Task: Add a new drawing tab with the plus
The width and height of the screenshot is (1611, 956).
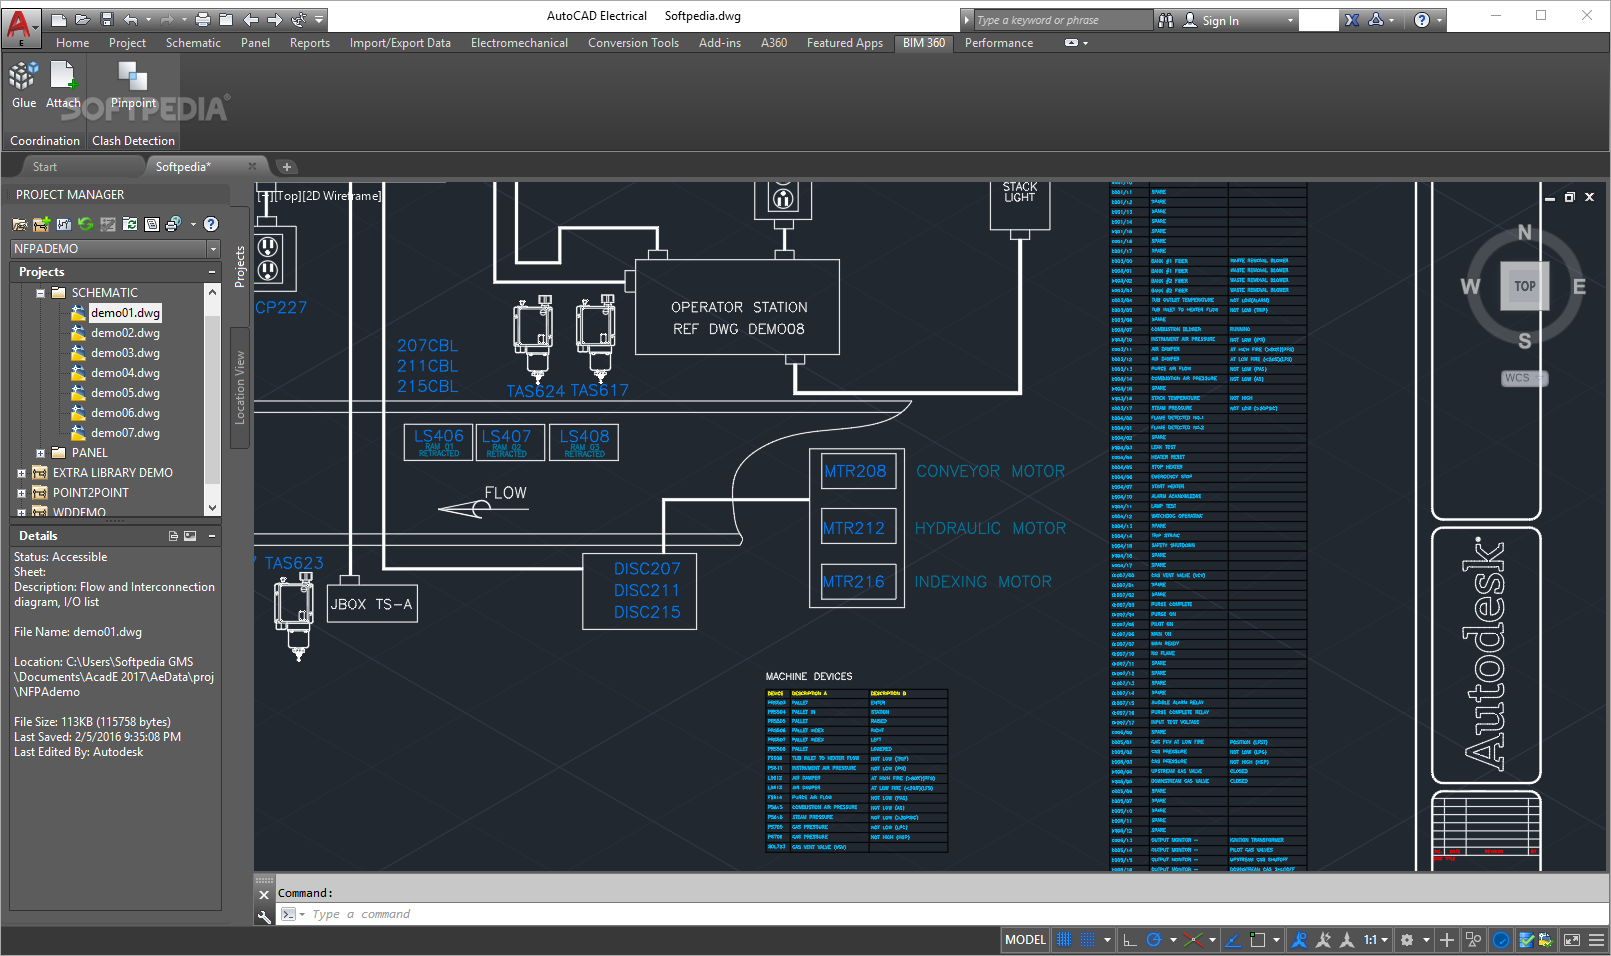Action: click(287, 167)
